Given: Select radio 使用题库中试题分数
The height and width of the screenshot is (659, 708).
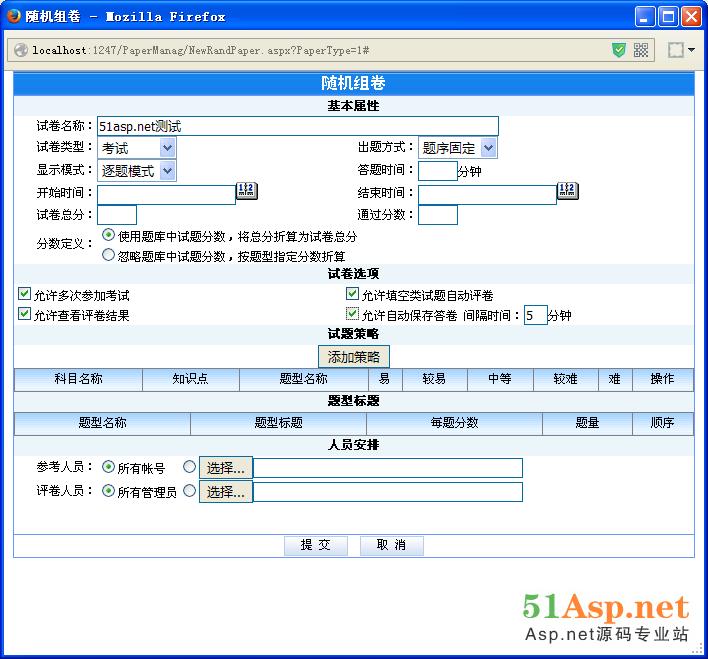Looking at the screenshot, I should tap(108, 235).
